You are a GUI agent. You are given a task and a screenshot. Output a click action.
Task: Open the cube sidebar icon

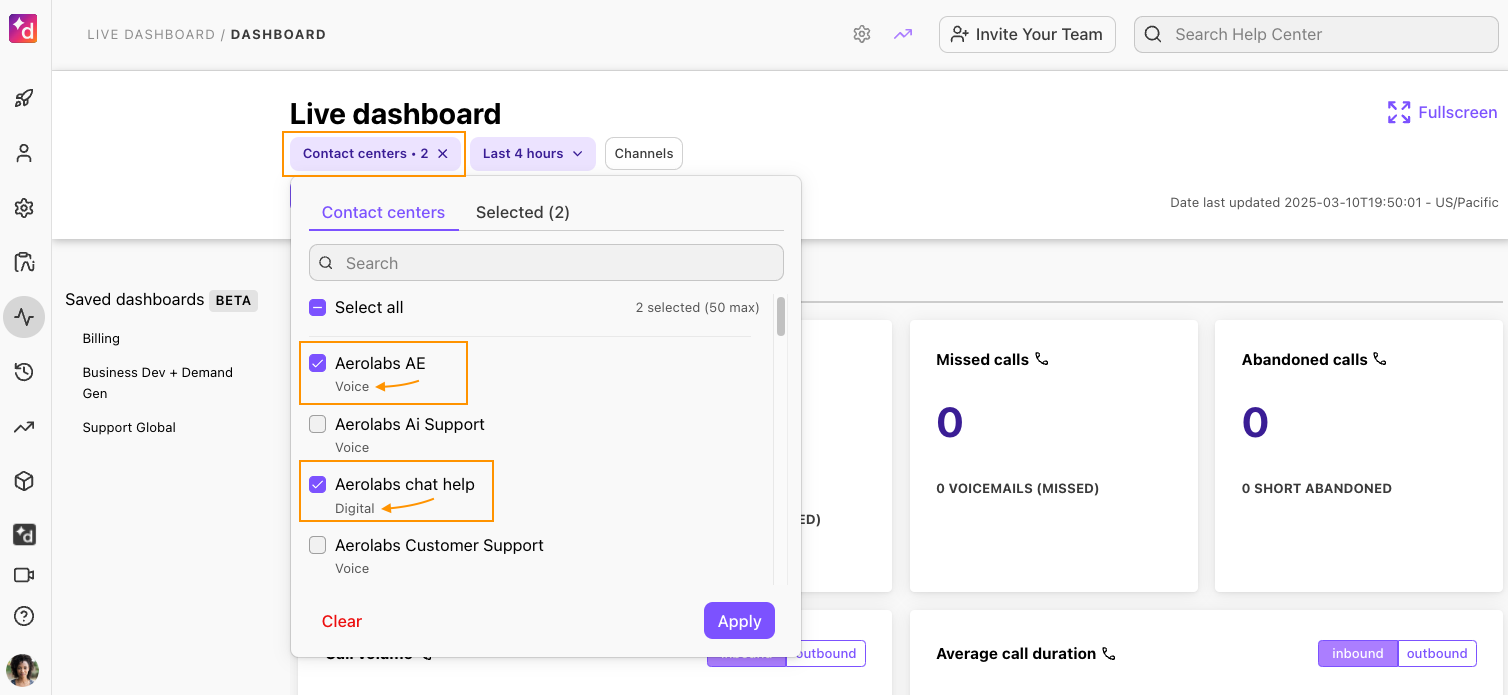coord(24,481)
